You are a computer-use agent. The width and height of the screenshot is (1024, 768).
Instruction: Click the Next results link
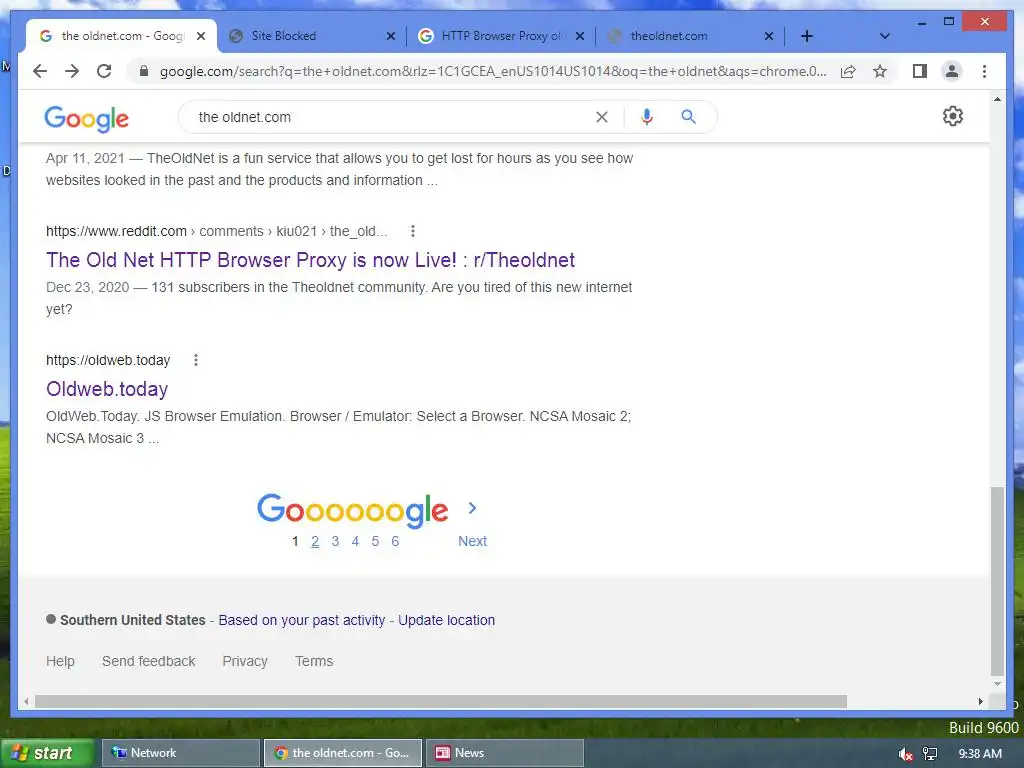pos(472,541)
